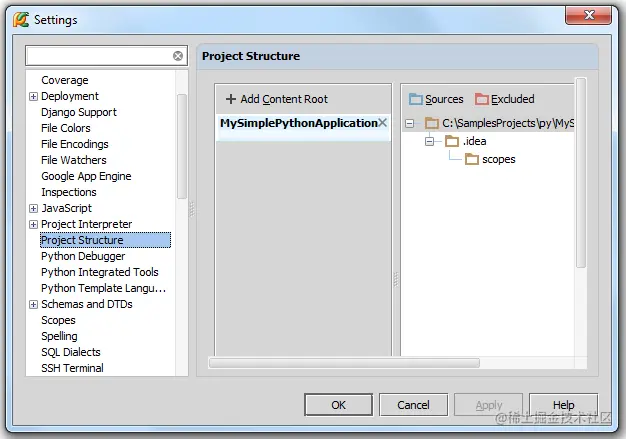The height and width of the screenshot is (439, 626).
Task: Open the SQL Dialects settings page
Action: tap(71, 352)
